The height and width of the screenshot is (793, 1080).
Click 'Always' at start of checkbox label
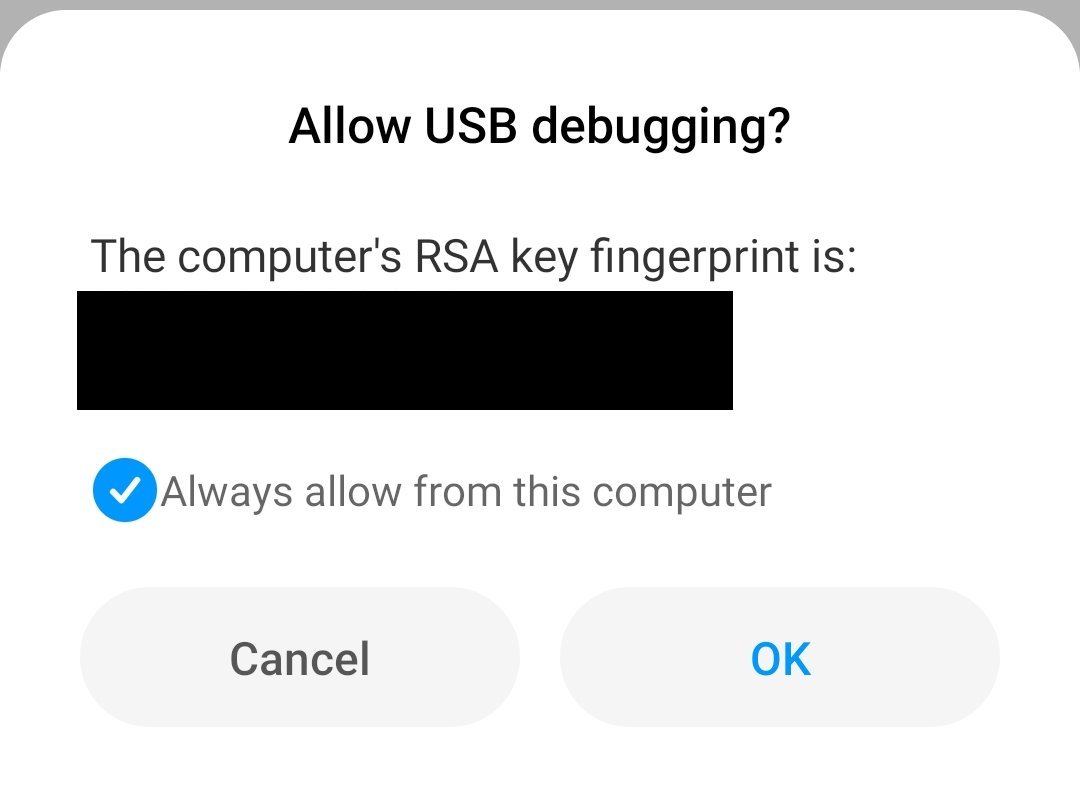(227, 494)
